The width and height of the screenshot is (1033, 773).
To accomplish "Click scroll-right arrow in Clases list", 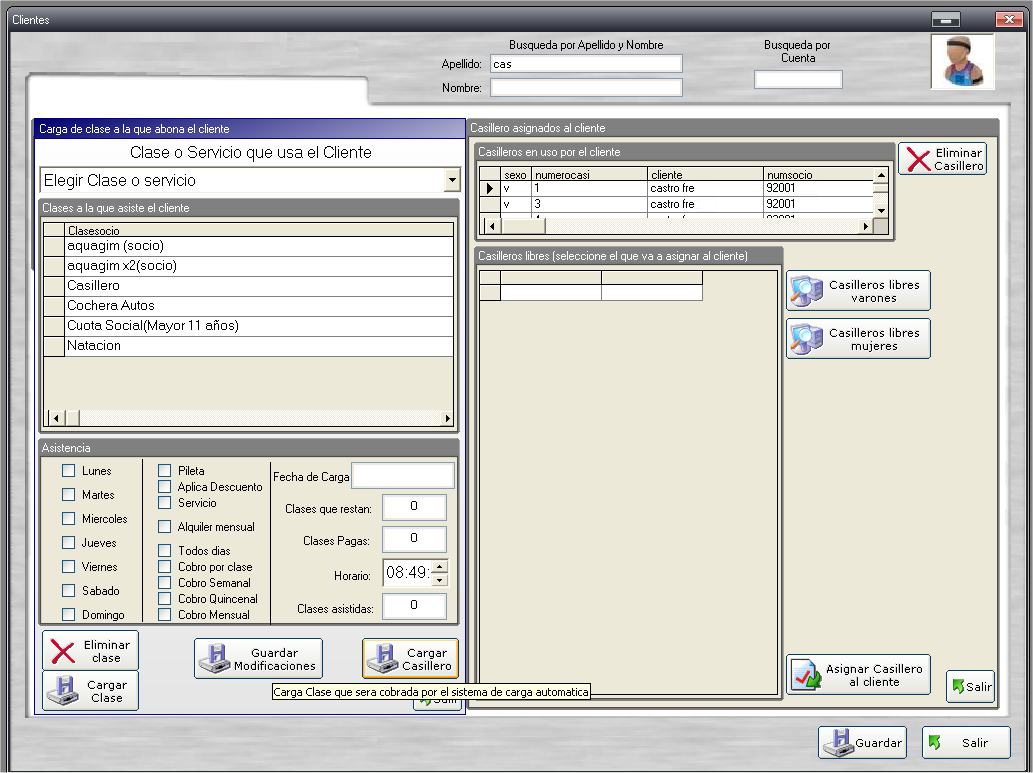I will tap(447, 418).
